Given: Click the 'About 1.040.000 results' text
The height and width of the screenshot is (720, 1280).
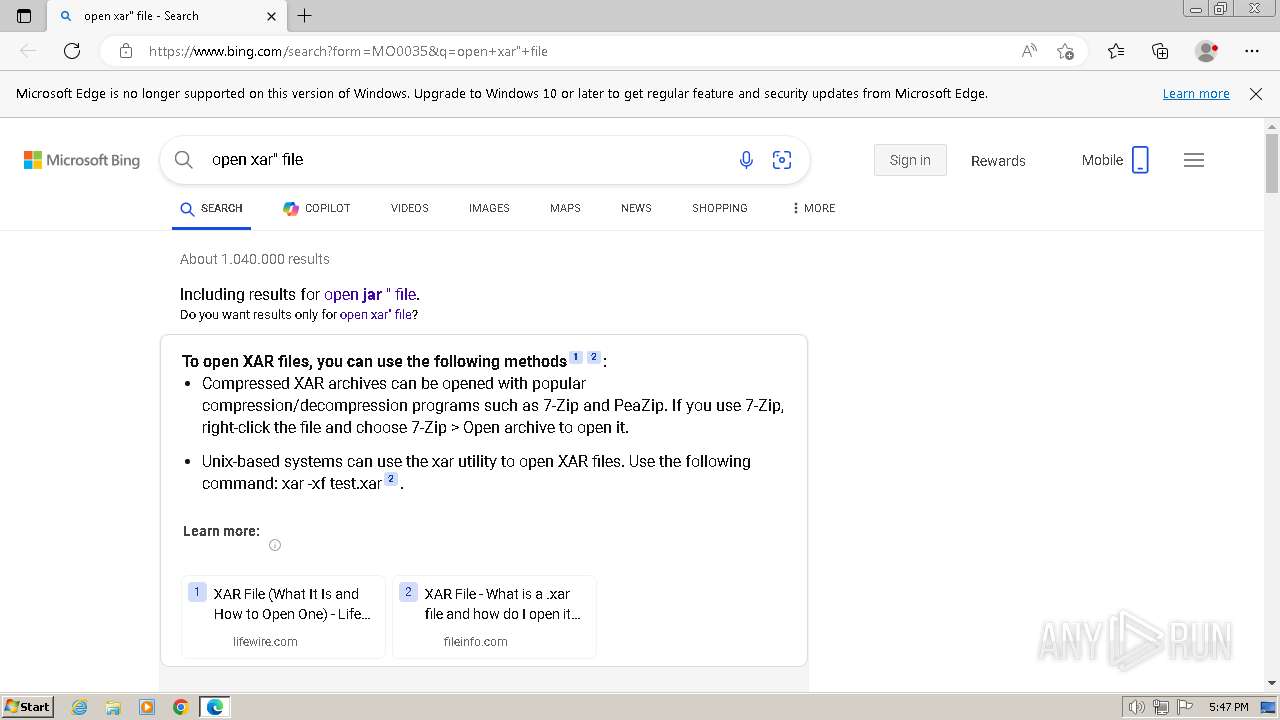Looking at the screenshot, I should point(255,259).
